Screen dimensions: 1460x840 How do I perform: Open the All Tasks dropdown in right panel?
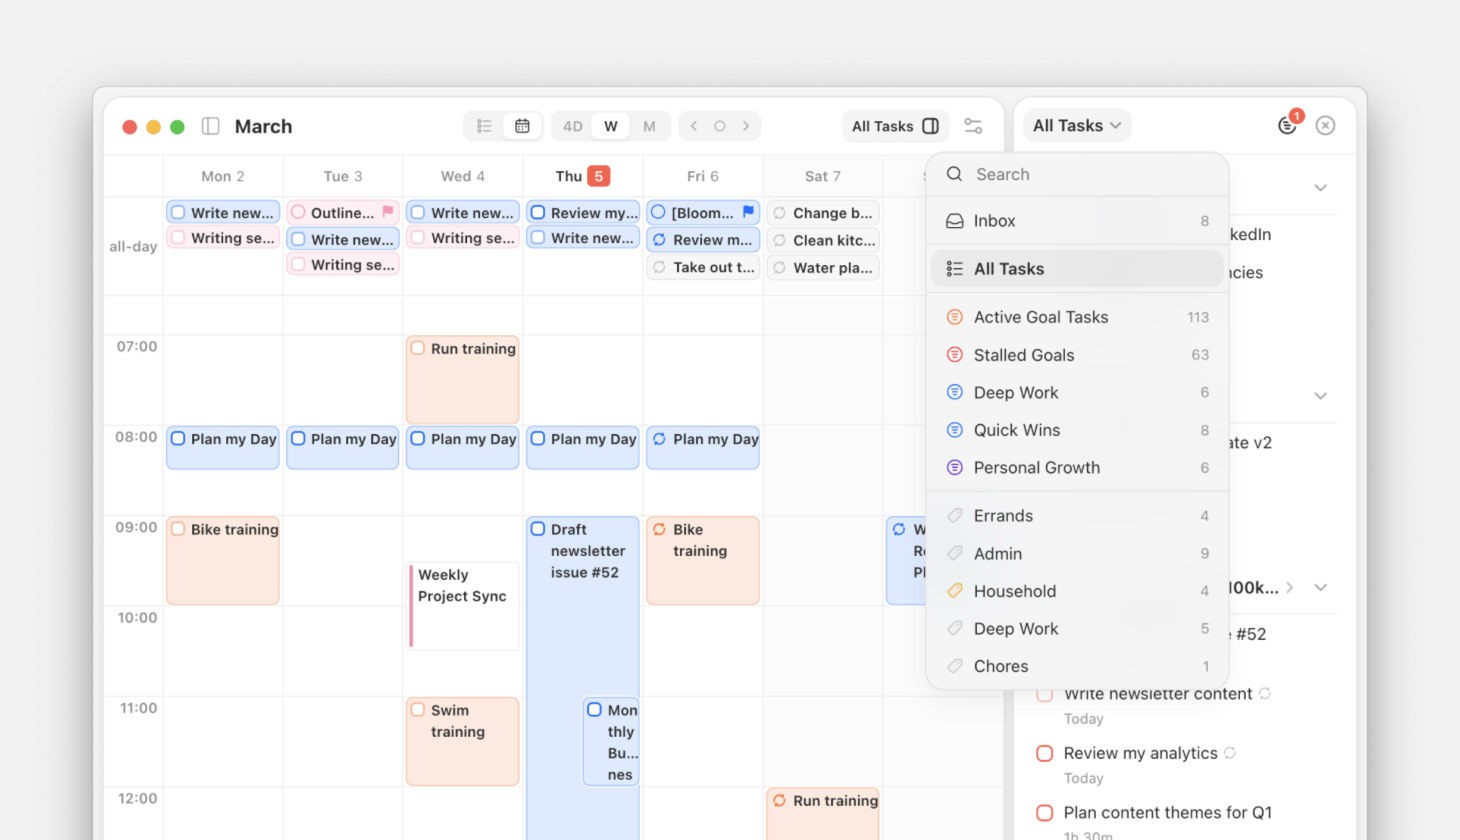coord(1077,125)
